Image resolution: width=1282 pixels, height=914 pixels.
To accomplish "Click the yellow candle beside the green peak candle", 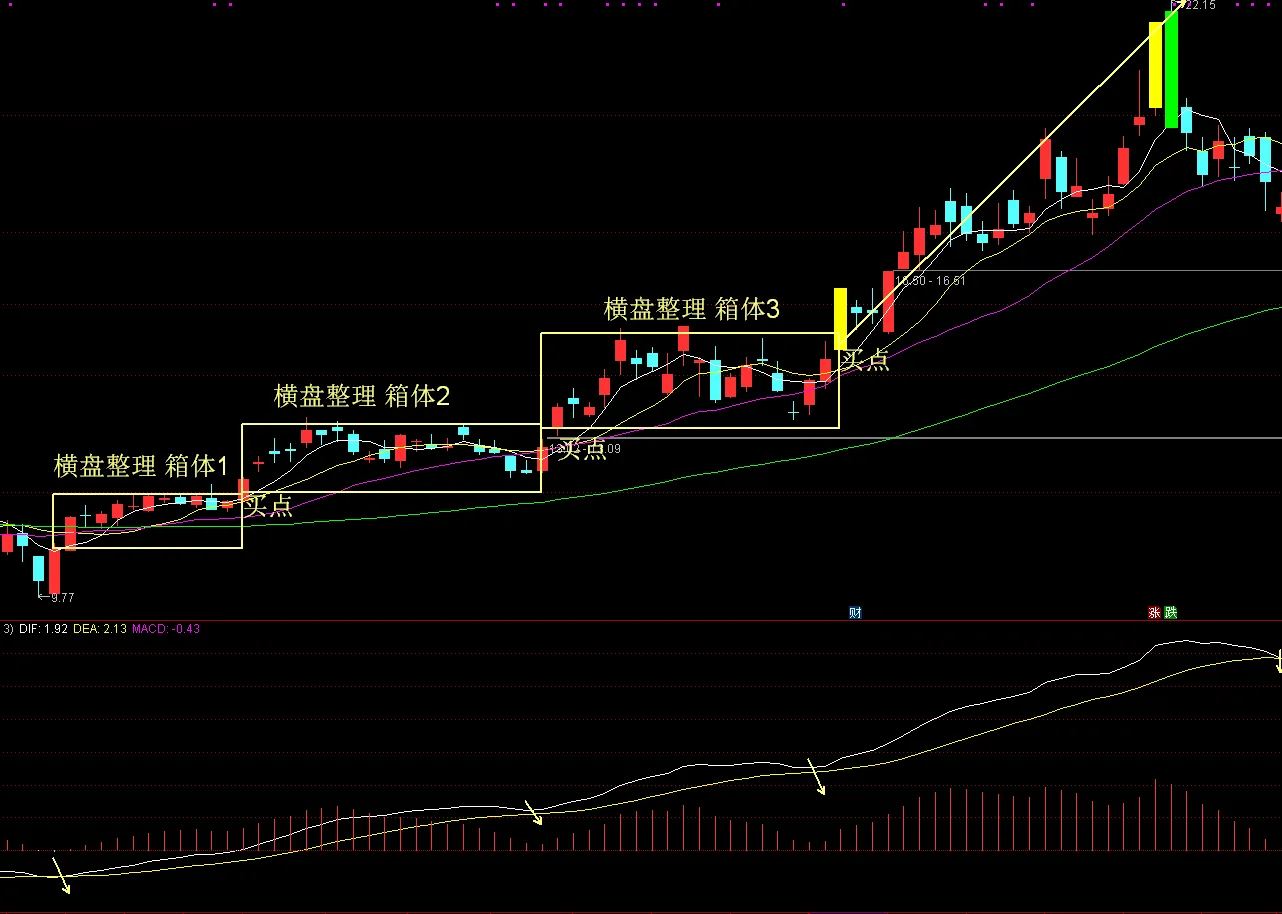I will 1155,65.
